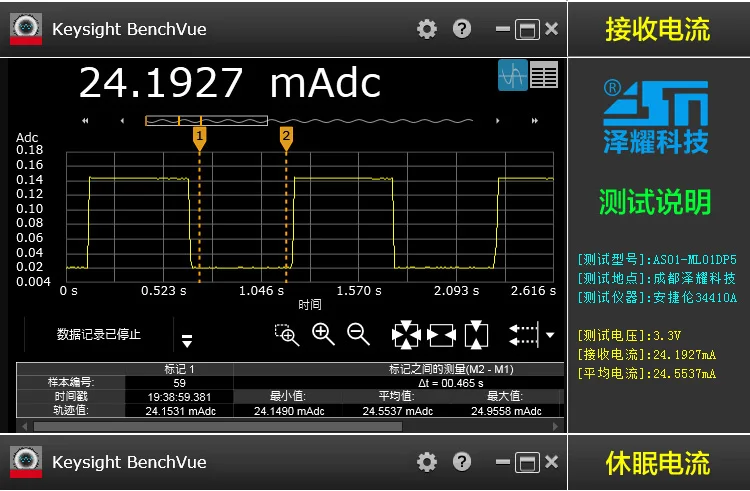This screenshot has height=491, width=750.
Task: Click horizontal scrollbar under marker table
Action: 218,426
